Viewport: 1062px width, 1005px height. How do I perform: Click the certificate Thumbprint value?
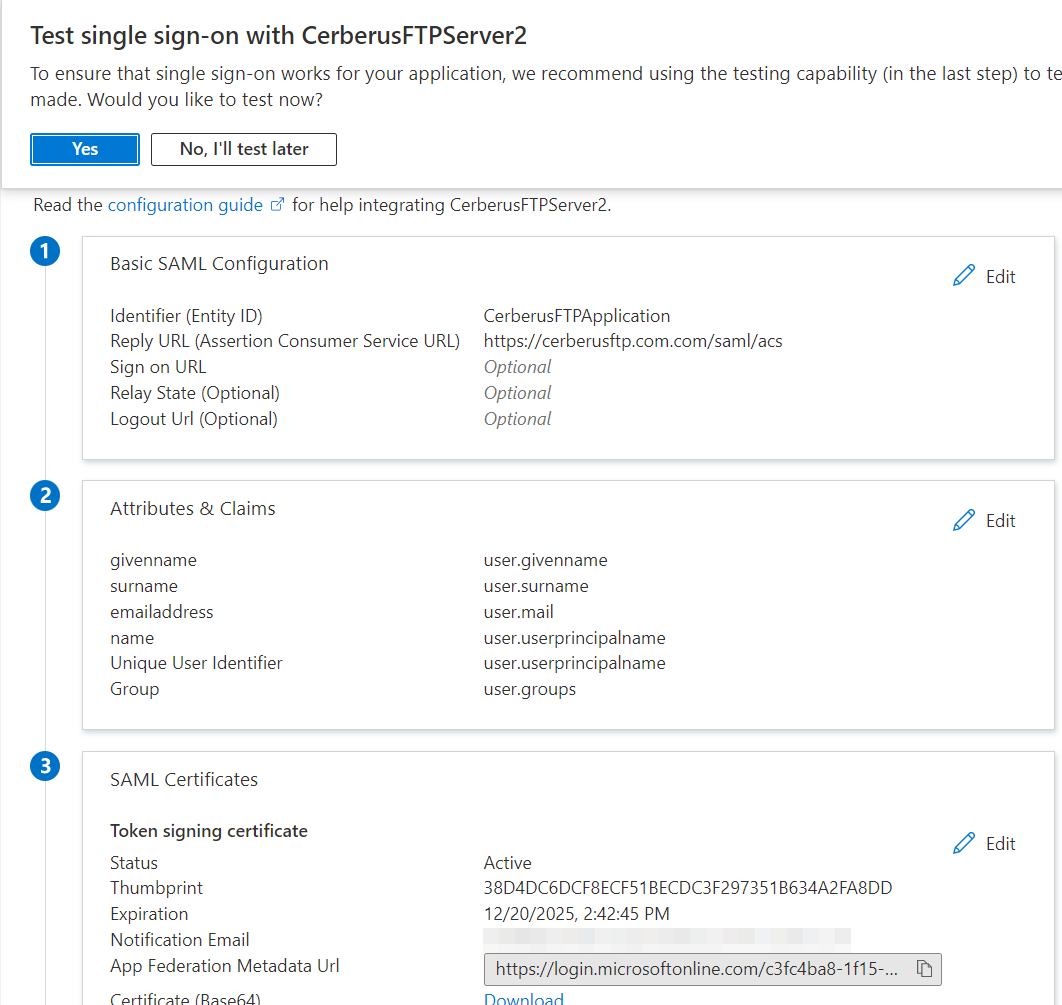(687, 888)
